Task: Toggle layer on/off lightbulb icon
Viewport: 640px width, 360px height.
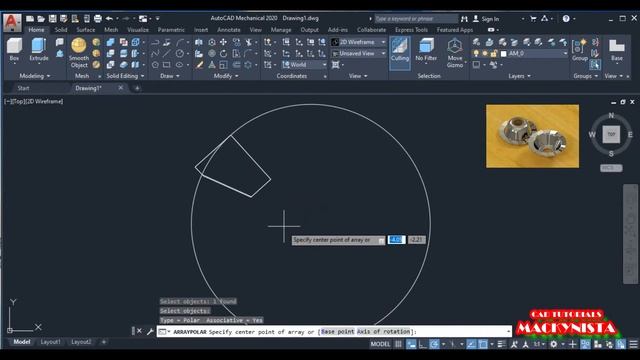Action: (x=476, y=53)
